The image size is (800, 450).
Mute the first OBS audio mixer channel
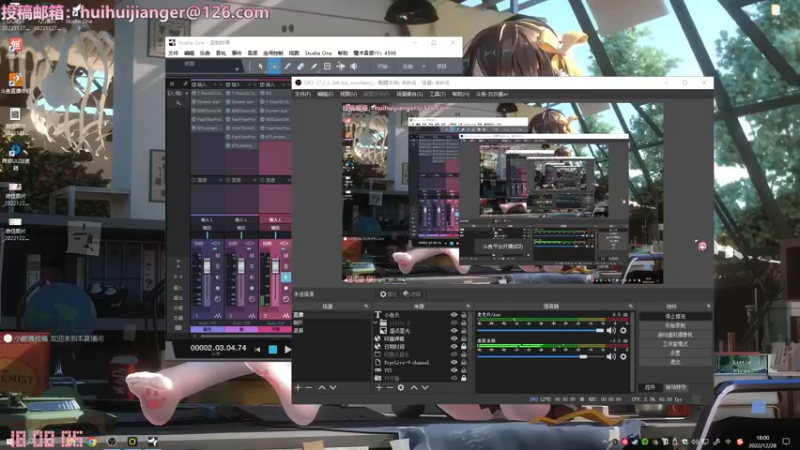pyautogui.click(x=611, y=331)
